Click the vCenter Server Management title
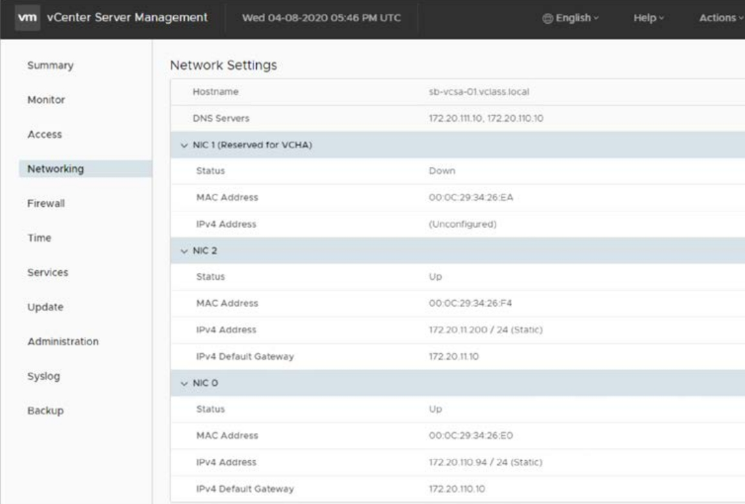 point(127,18)
